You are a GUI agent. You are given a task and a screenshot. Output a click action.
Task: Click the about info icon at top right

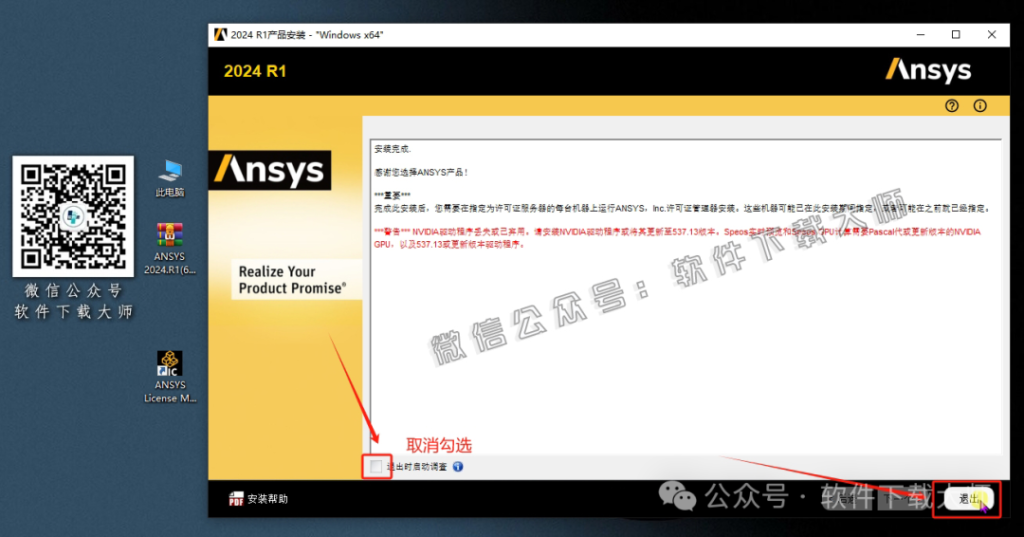click(980, 106)
